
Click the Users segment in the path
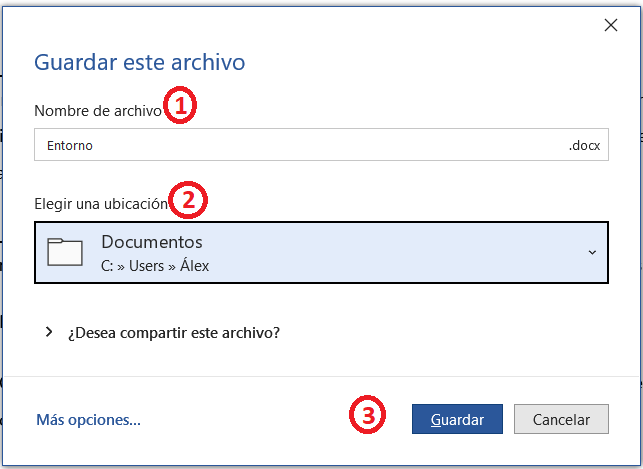(146, 266)
